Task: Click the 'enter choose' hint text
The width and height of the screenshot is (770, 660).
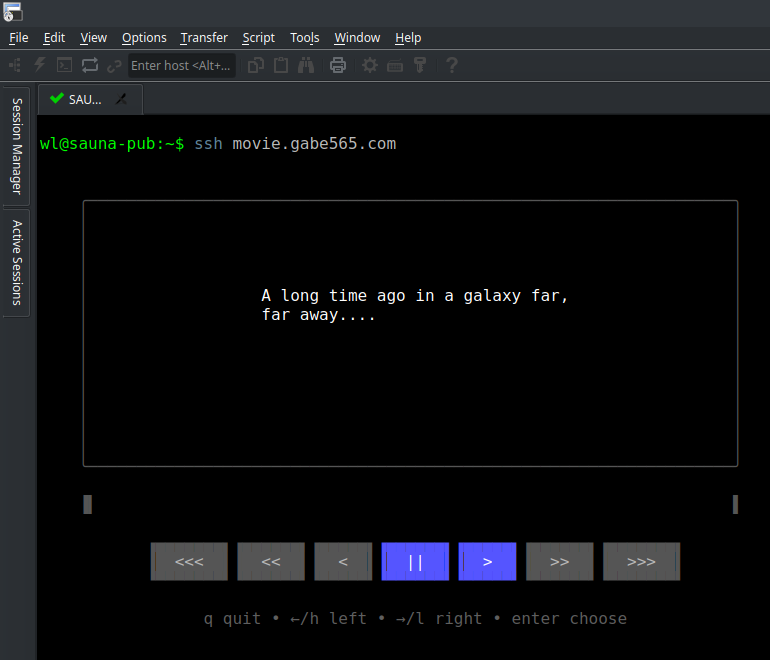Action: 569,619
